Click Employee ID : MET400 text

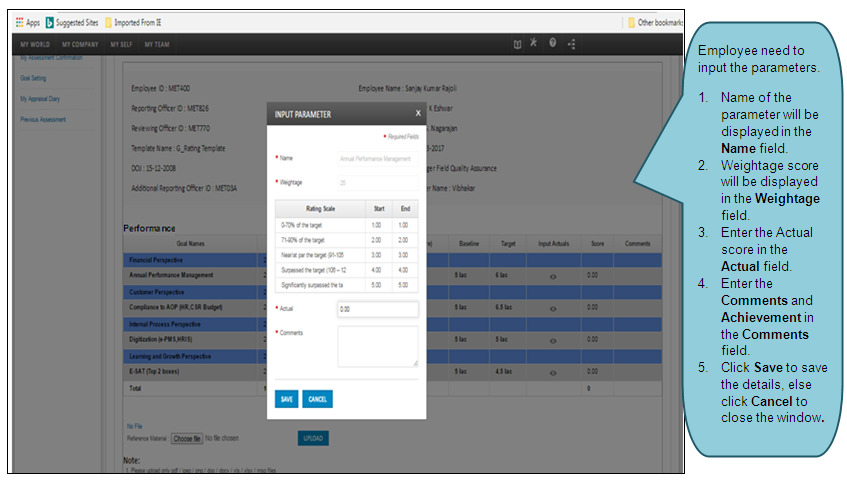pyautogui.click(x=160, y=88)
